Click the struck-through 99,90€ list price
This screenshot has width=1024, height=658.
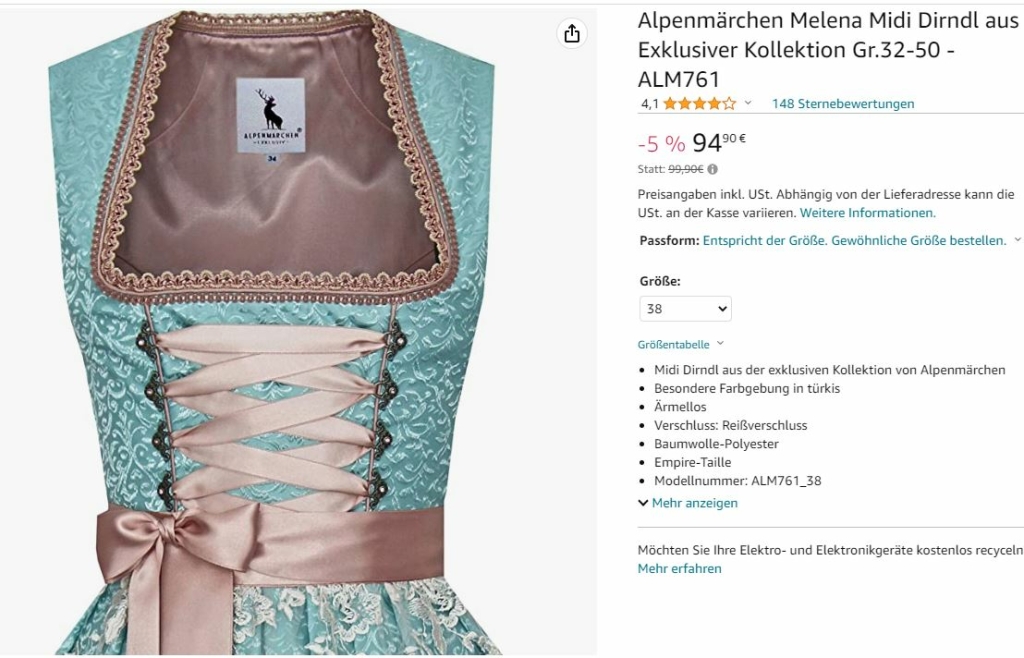[x=686, y=169]
